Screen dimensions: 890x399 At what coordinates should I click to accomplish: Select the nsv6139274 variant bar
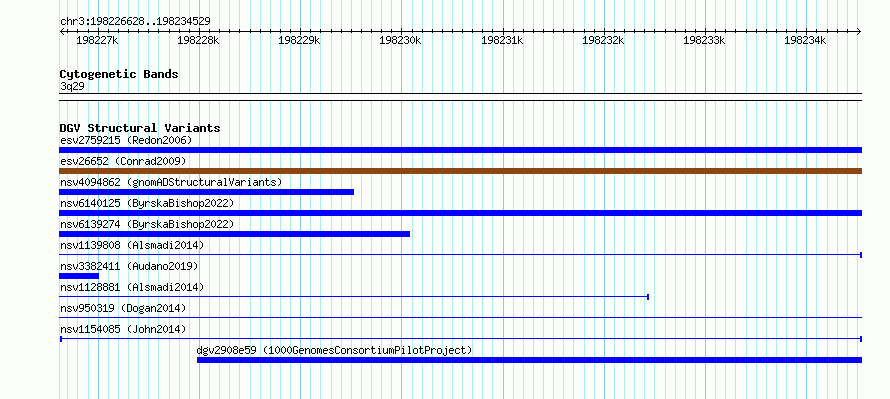[234, 234]
